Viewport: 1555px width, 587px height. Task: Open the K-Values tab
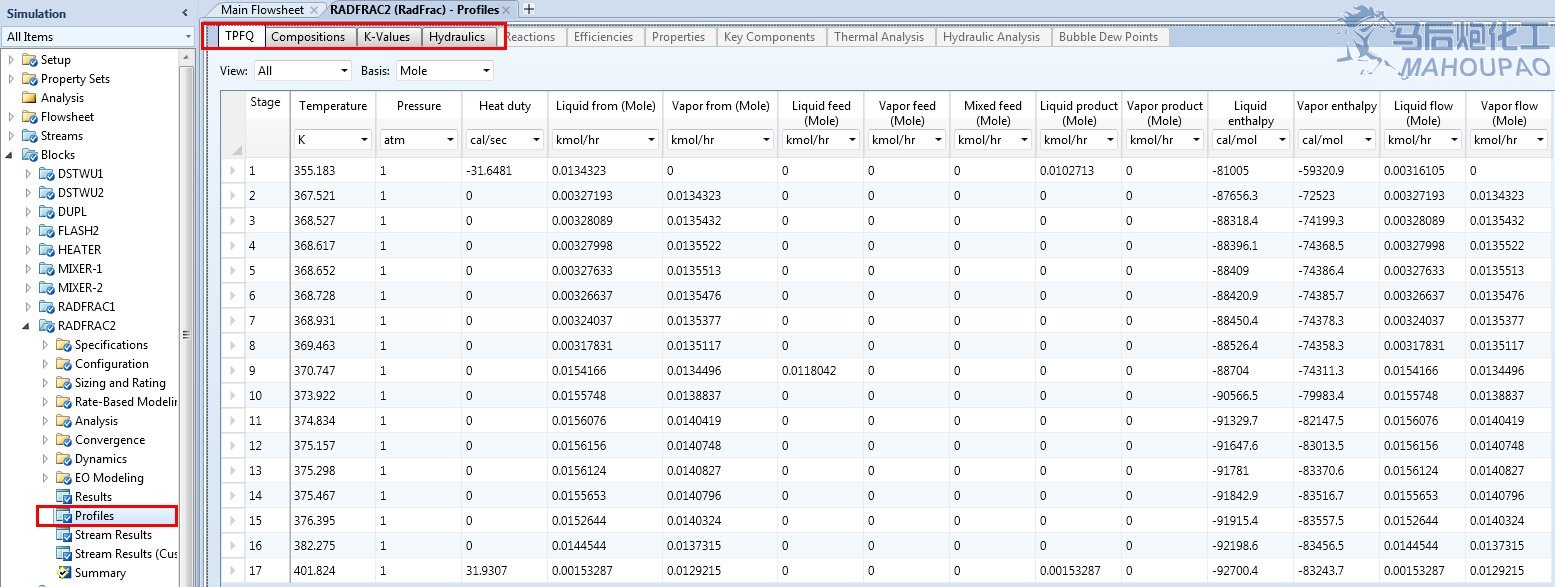pyautogui.click(x=387, y=37)
